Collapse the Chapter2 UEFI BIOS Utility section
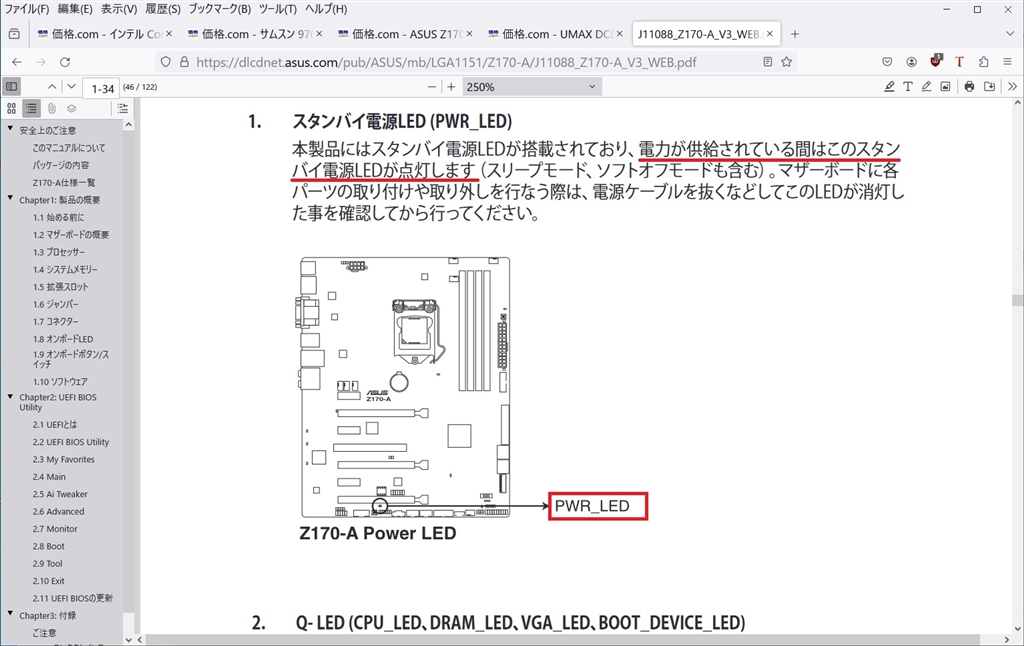 click(10, 396)
